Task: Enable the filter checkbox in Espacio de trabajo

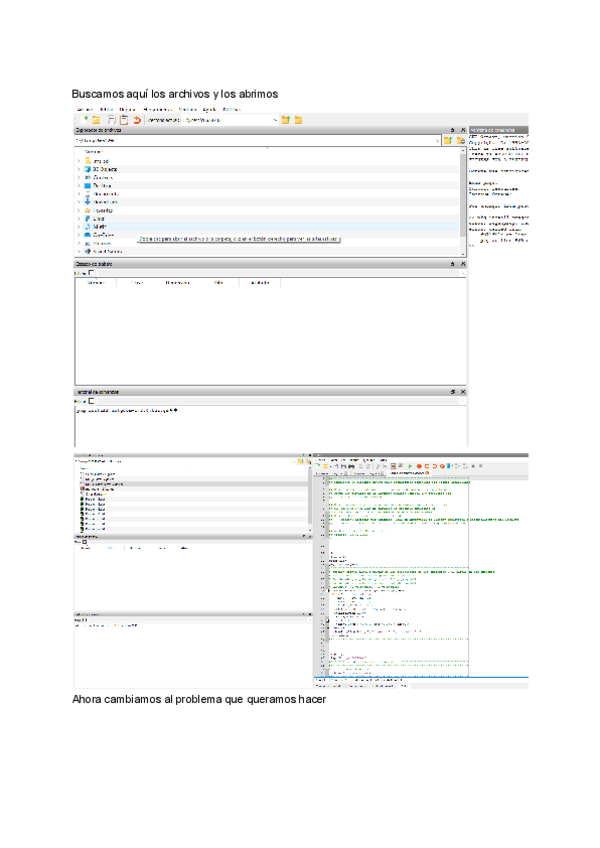Action: coord(90,273)
